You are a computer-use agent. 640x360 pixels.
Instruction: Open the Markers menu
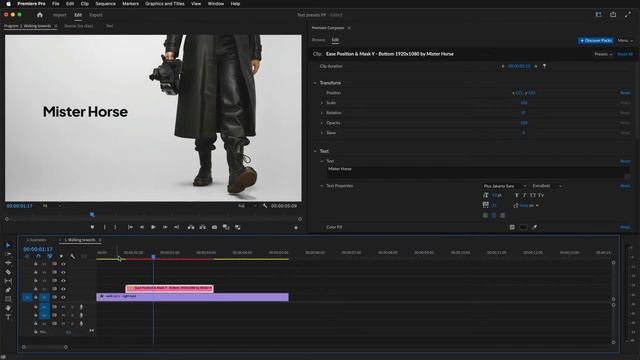point(130,4)
